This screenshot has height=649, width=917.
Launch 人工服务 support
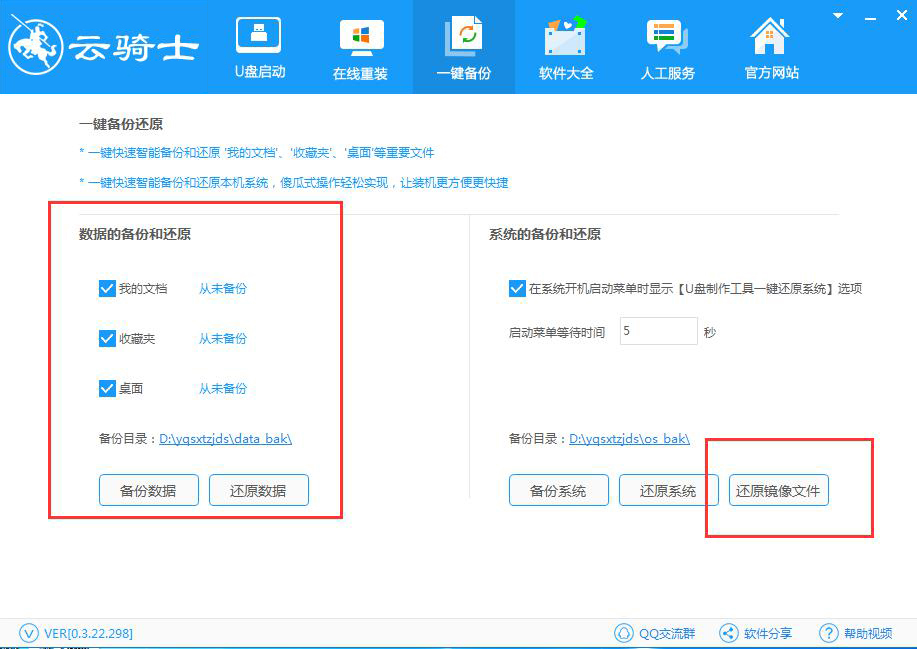click(x=667, y=45)
